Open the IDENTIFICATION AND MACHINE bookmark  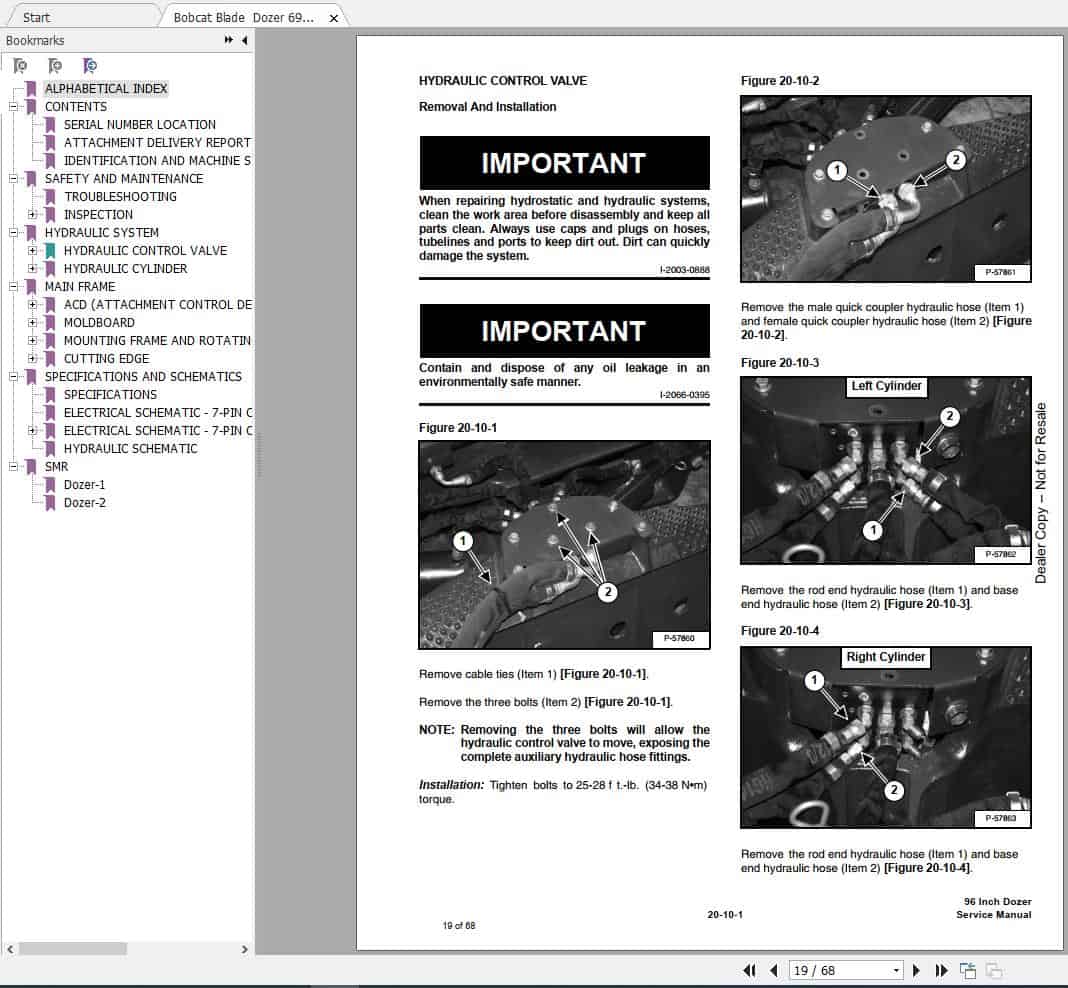pyautogui.click(x=157, y=161)
